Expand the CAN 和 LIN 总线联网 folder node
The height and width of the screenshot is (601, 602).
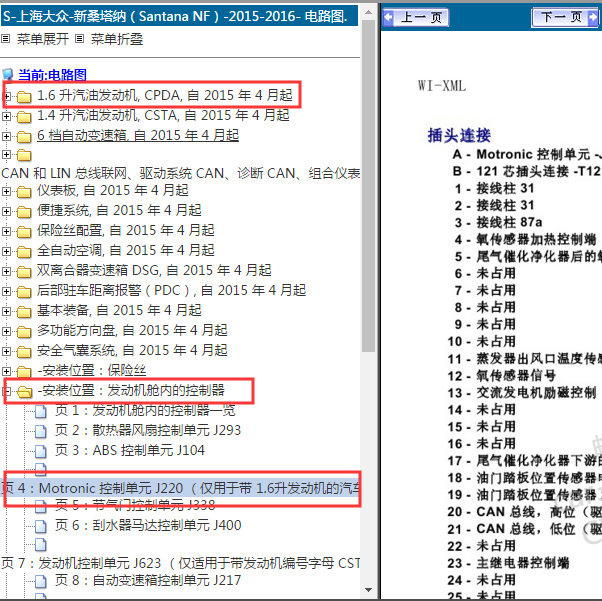coord(6,154)
